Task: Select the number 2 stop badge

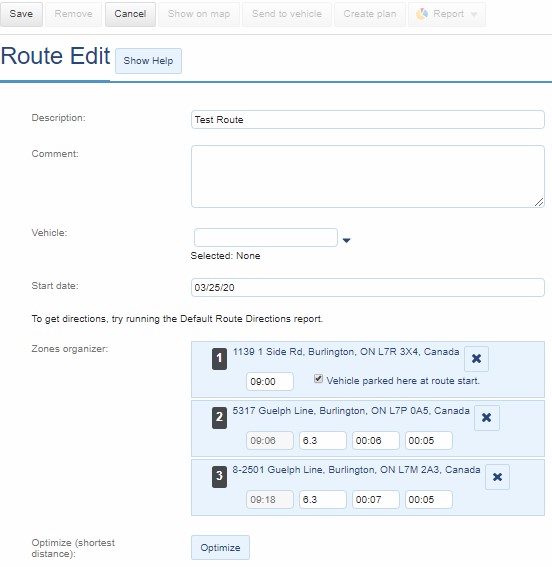Action: tap(219, 418)
